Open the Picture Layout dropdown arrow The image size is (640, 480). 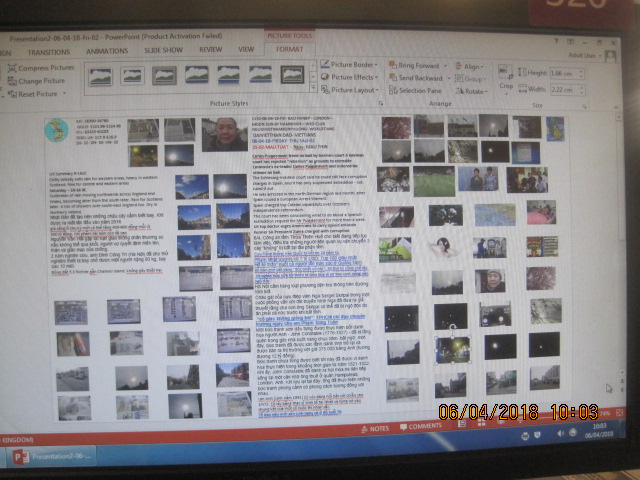pos(377,90)
